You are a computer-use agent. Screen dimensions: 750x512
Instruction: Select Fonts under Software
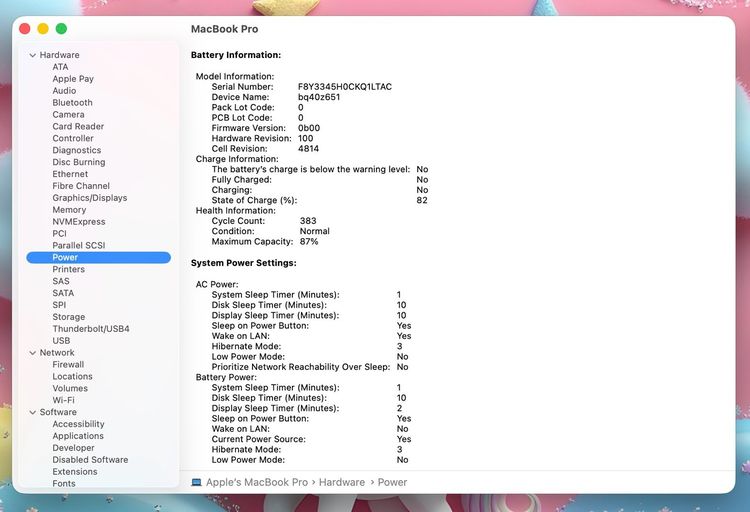[x=64, y=483]
